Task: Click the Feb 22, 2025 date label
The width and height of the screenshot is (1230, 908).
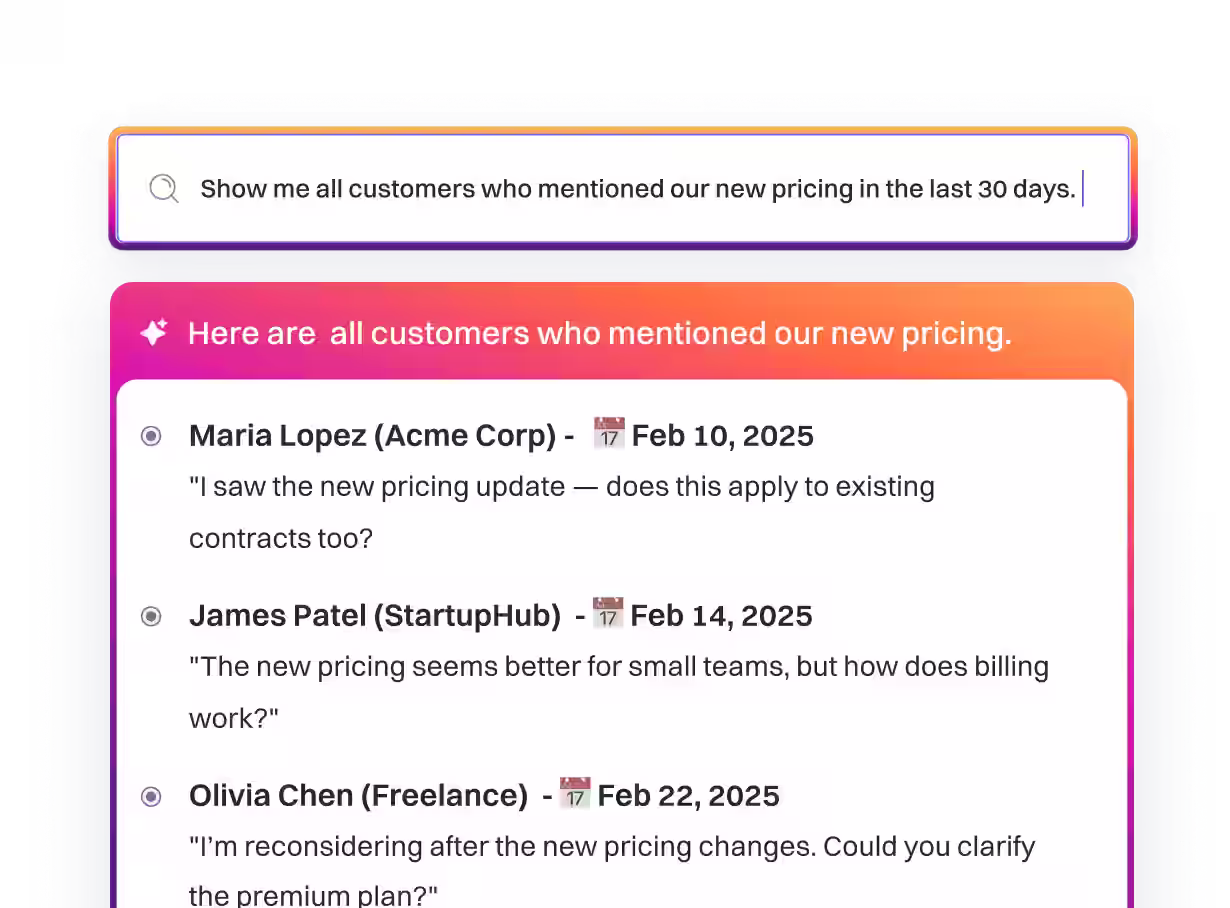Action: point(689,796)
